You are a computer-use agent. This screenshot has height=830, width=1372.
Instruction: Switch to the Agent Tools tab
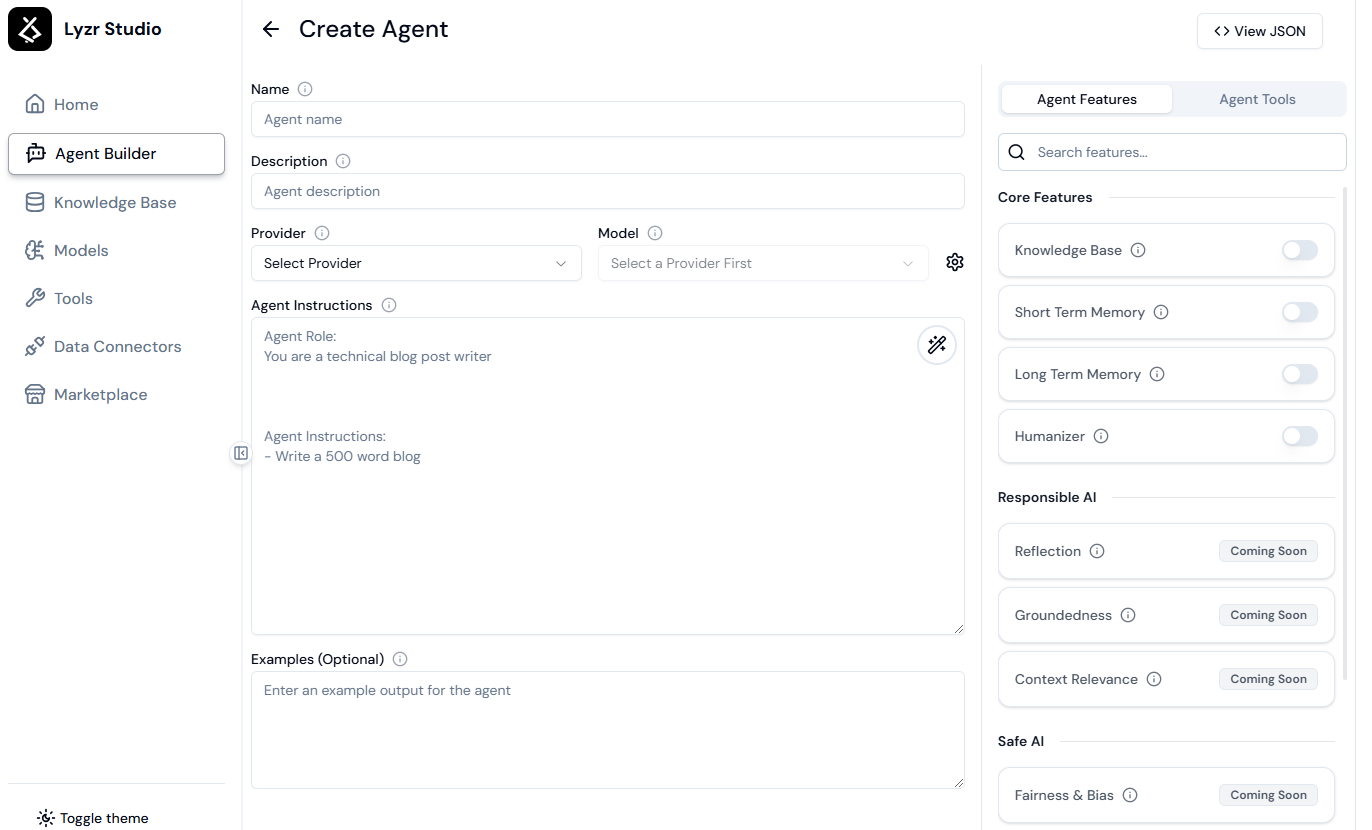coord(1257,99)
